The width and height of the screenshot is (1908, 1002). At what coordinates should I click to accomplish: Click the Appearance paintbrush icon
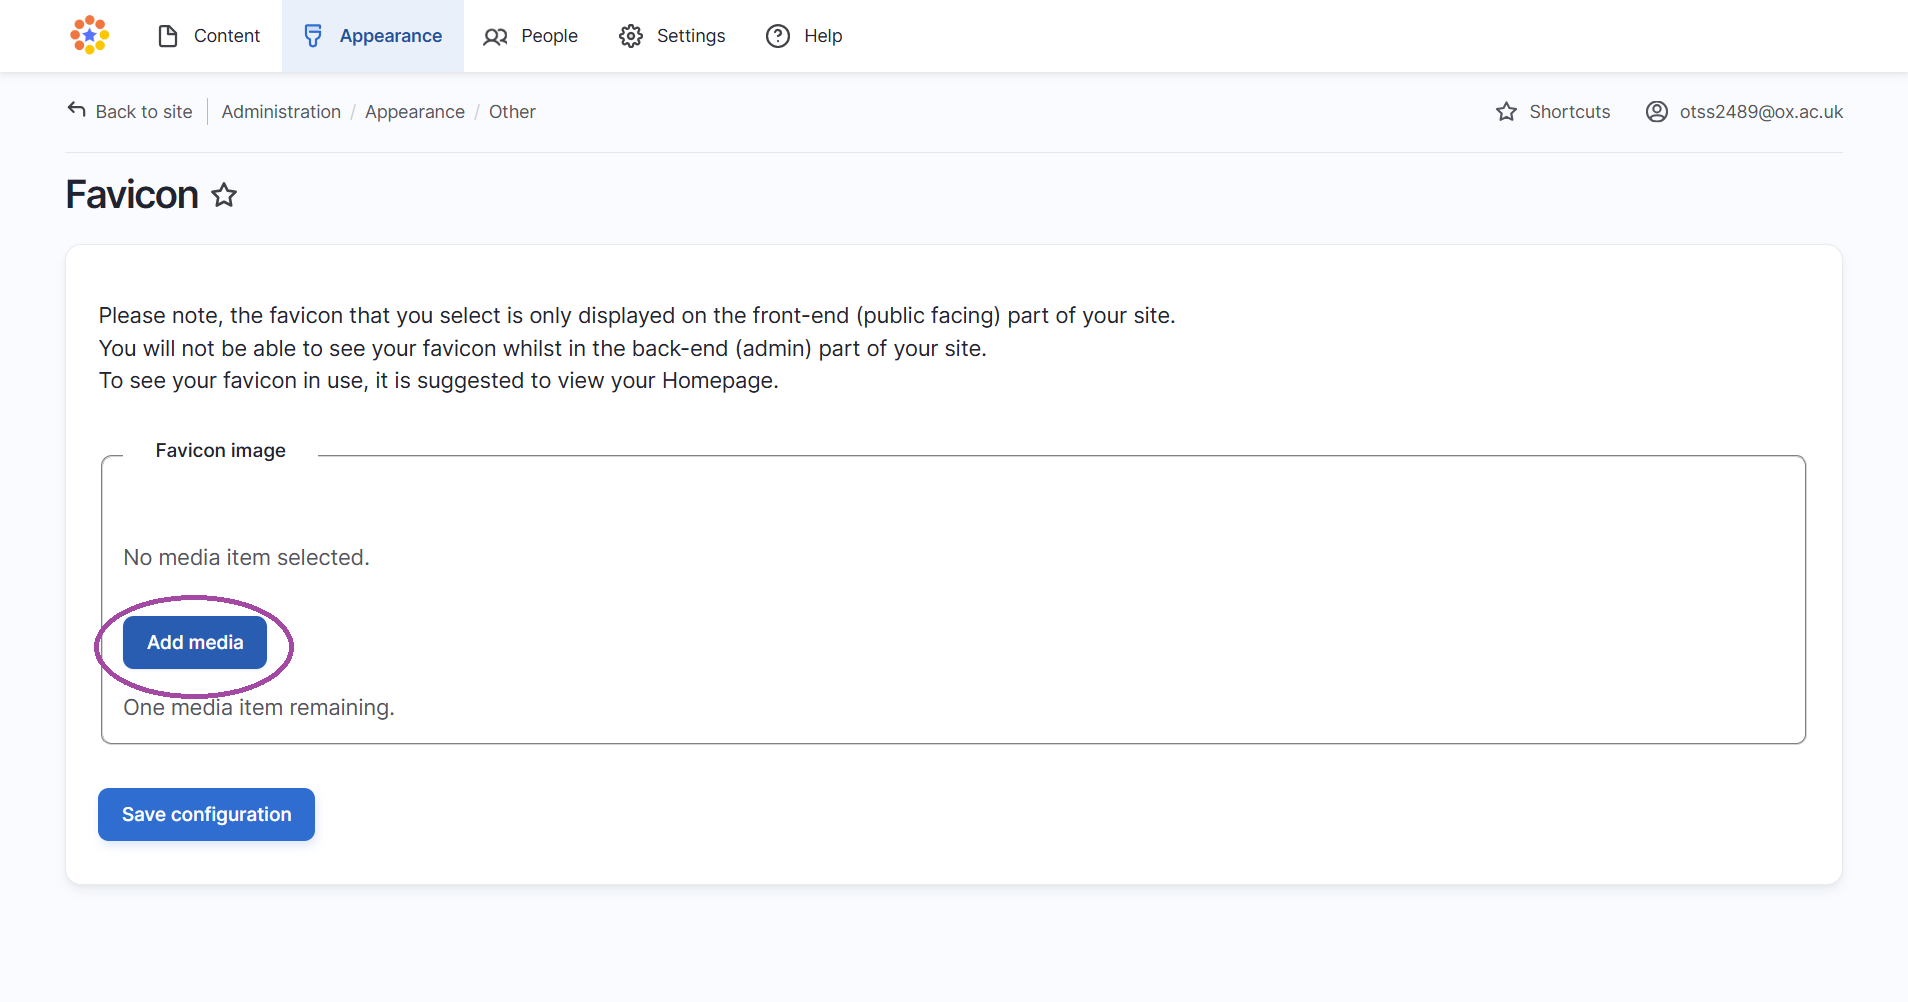pyautogui.click(x=313, y=35)
